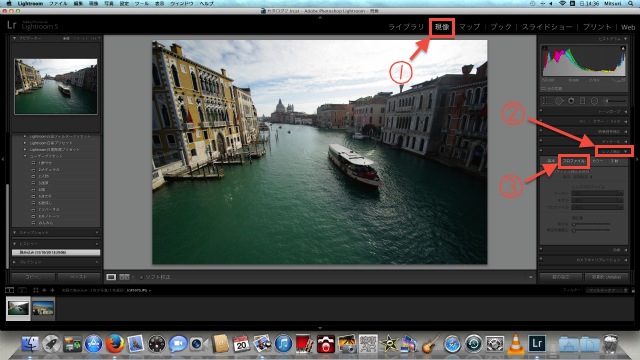640x360 pixels.
Task: Collapse the ユーザープリセット folder
Action: [x=25, y=156]
